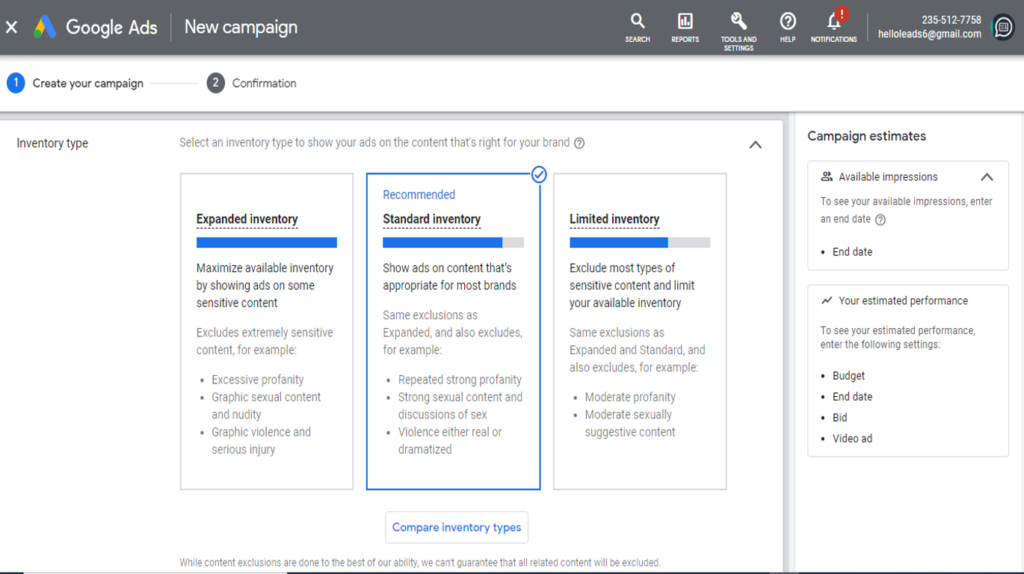
Task: Go to the Confirmation step
Action: (x=263, y=83)
